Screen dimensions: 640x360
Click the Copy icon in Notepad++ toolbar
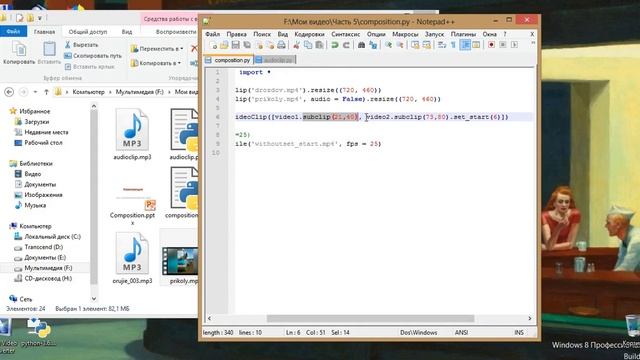[x=308, y=45]
